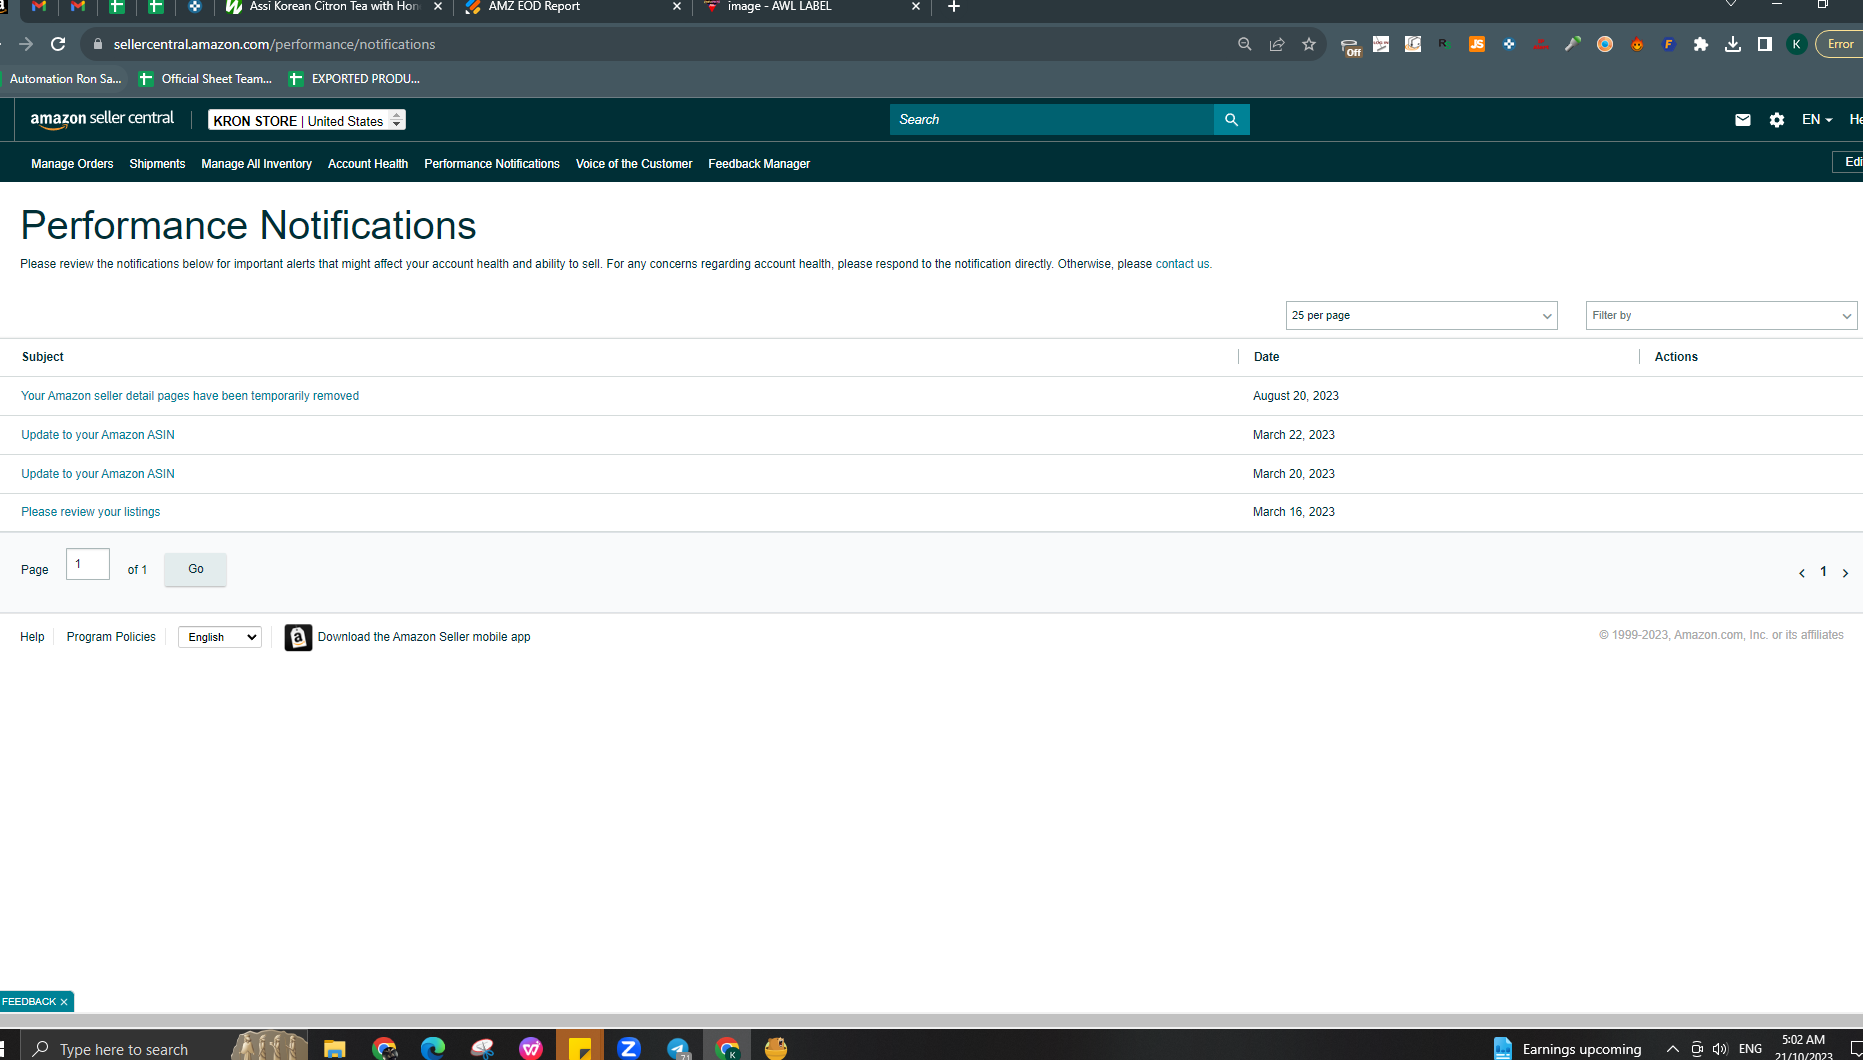
Task: Open Sticky Notes from the taskbar
Action: pyautogui.click(x=580, y=1048)
